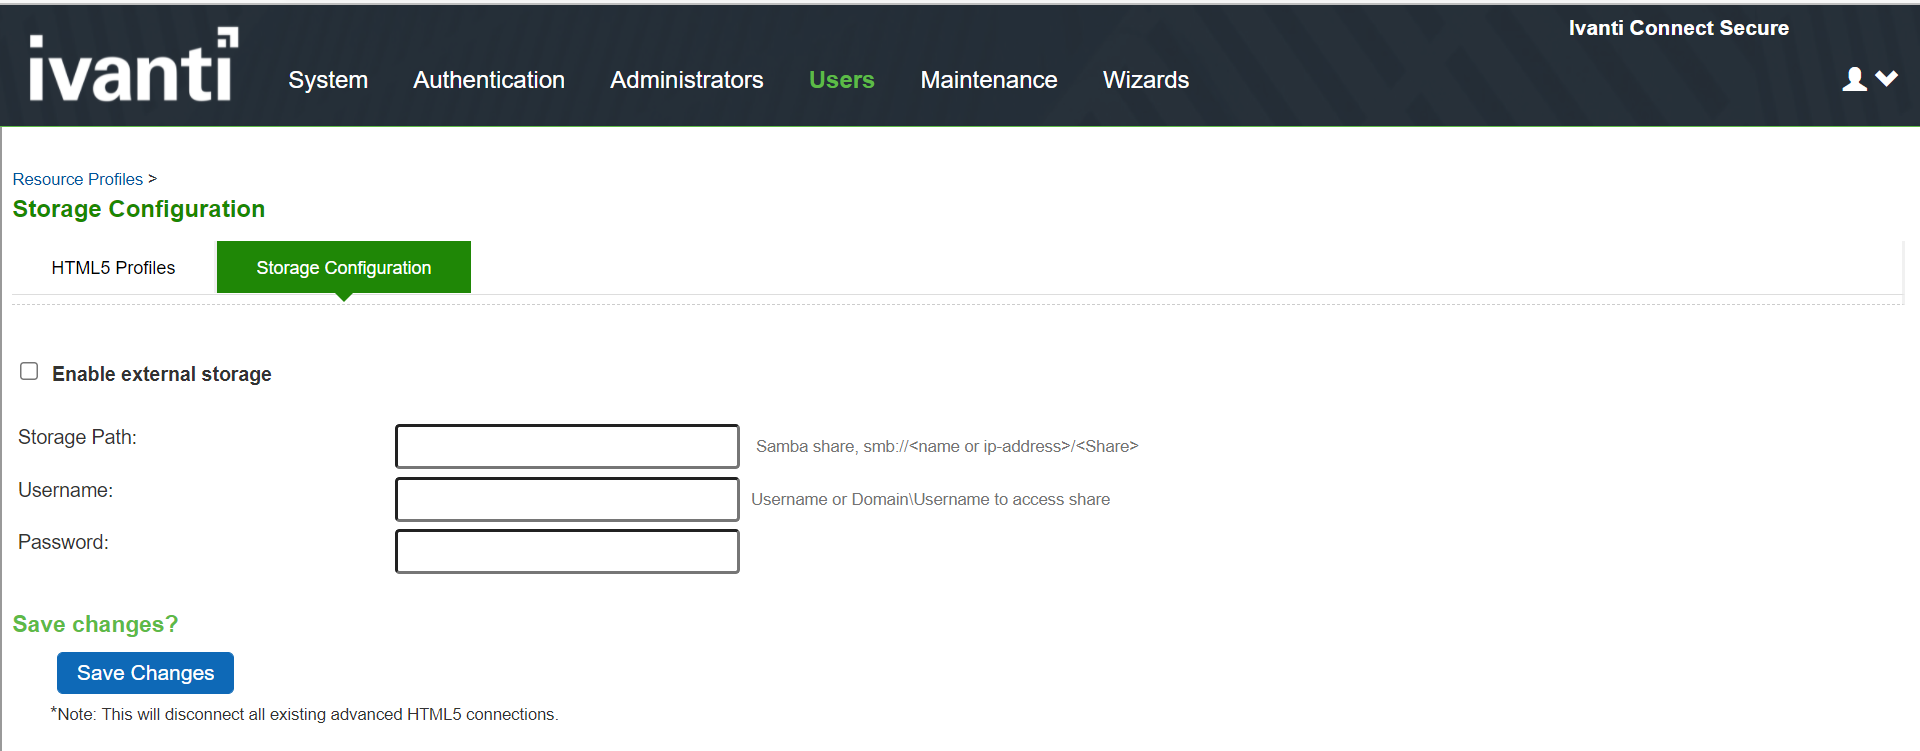Open the Authentication menu
1920x751 pixels.
[x=489, y=80]
